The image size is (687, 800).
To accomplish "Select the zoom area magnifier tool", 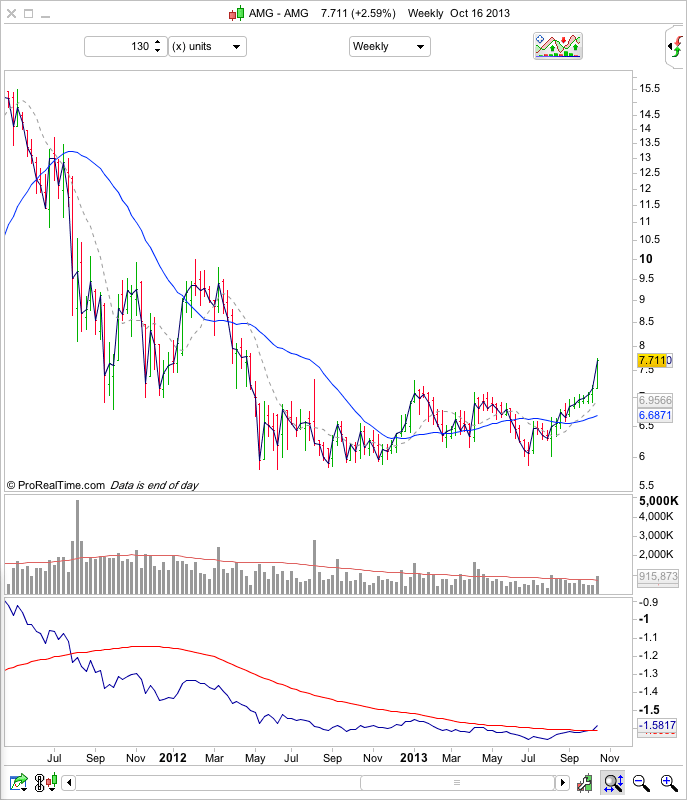I will coord(613,782).
